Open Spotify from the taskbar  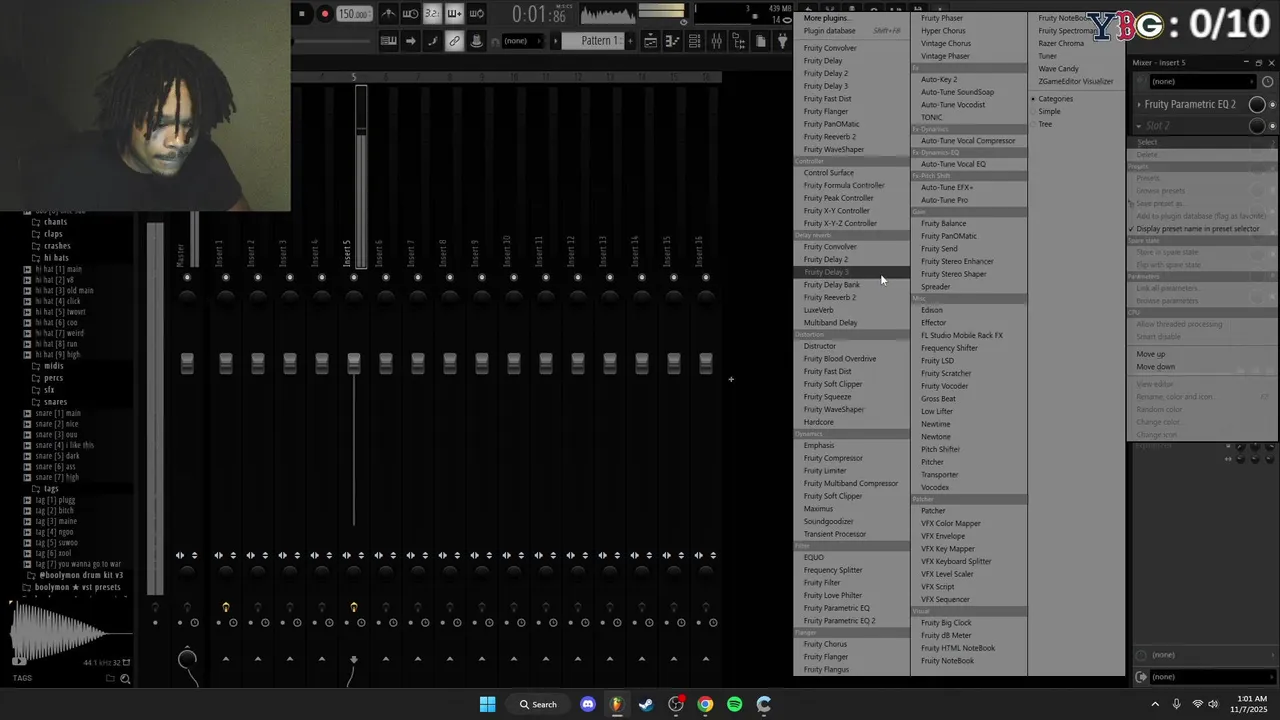[734, 704]
